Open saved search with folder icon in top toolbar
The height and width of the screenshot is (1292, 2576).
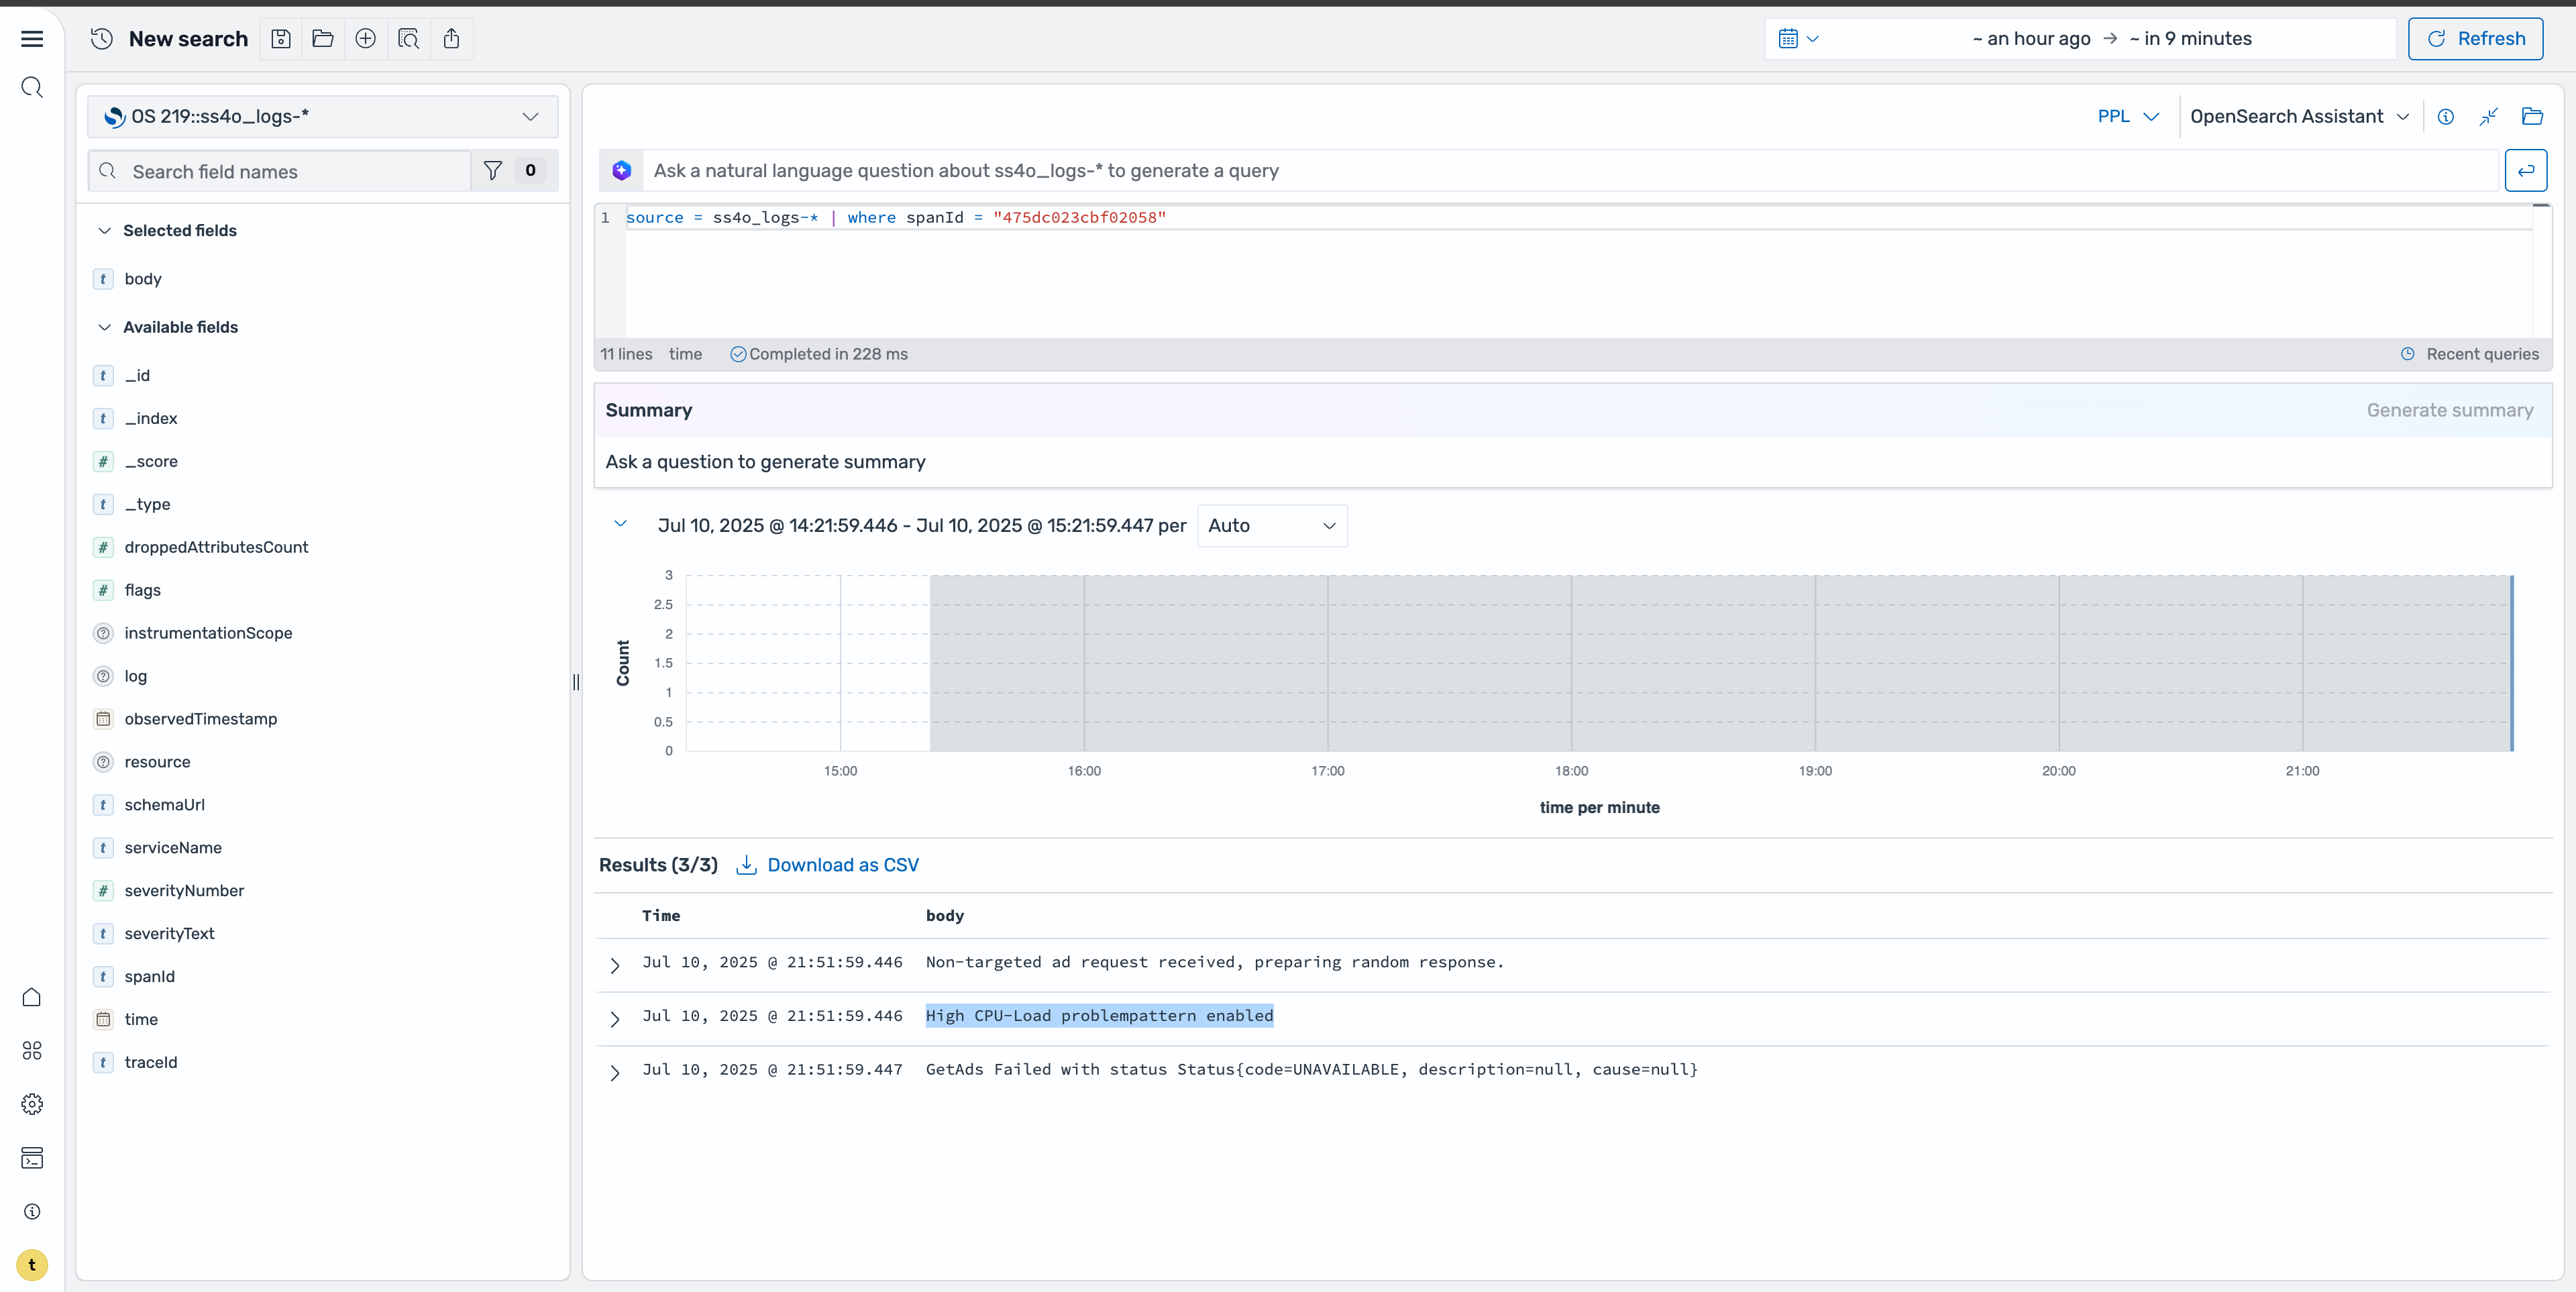coord(323,39)
